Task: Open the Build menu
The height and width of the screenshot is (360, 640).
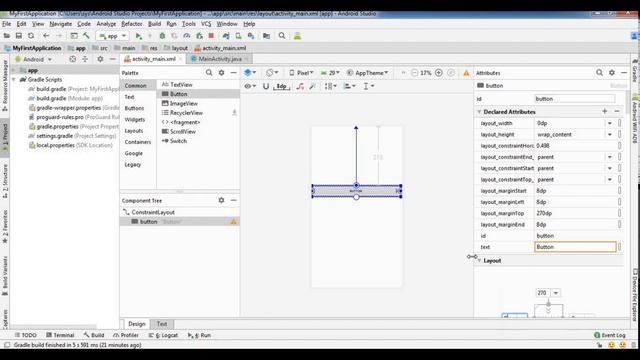Action: (154, 24)
